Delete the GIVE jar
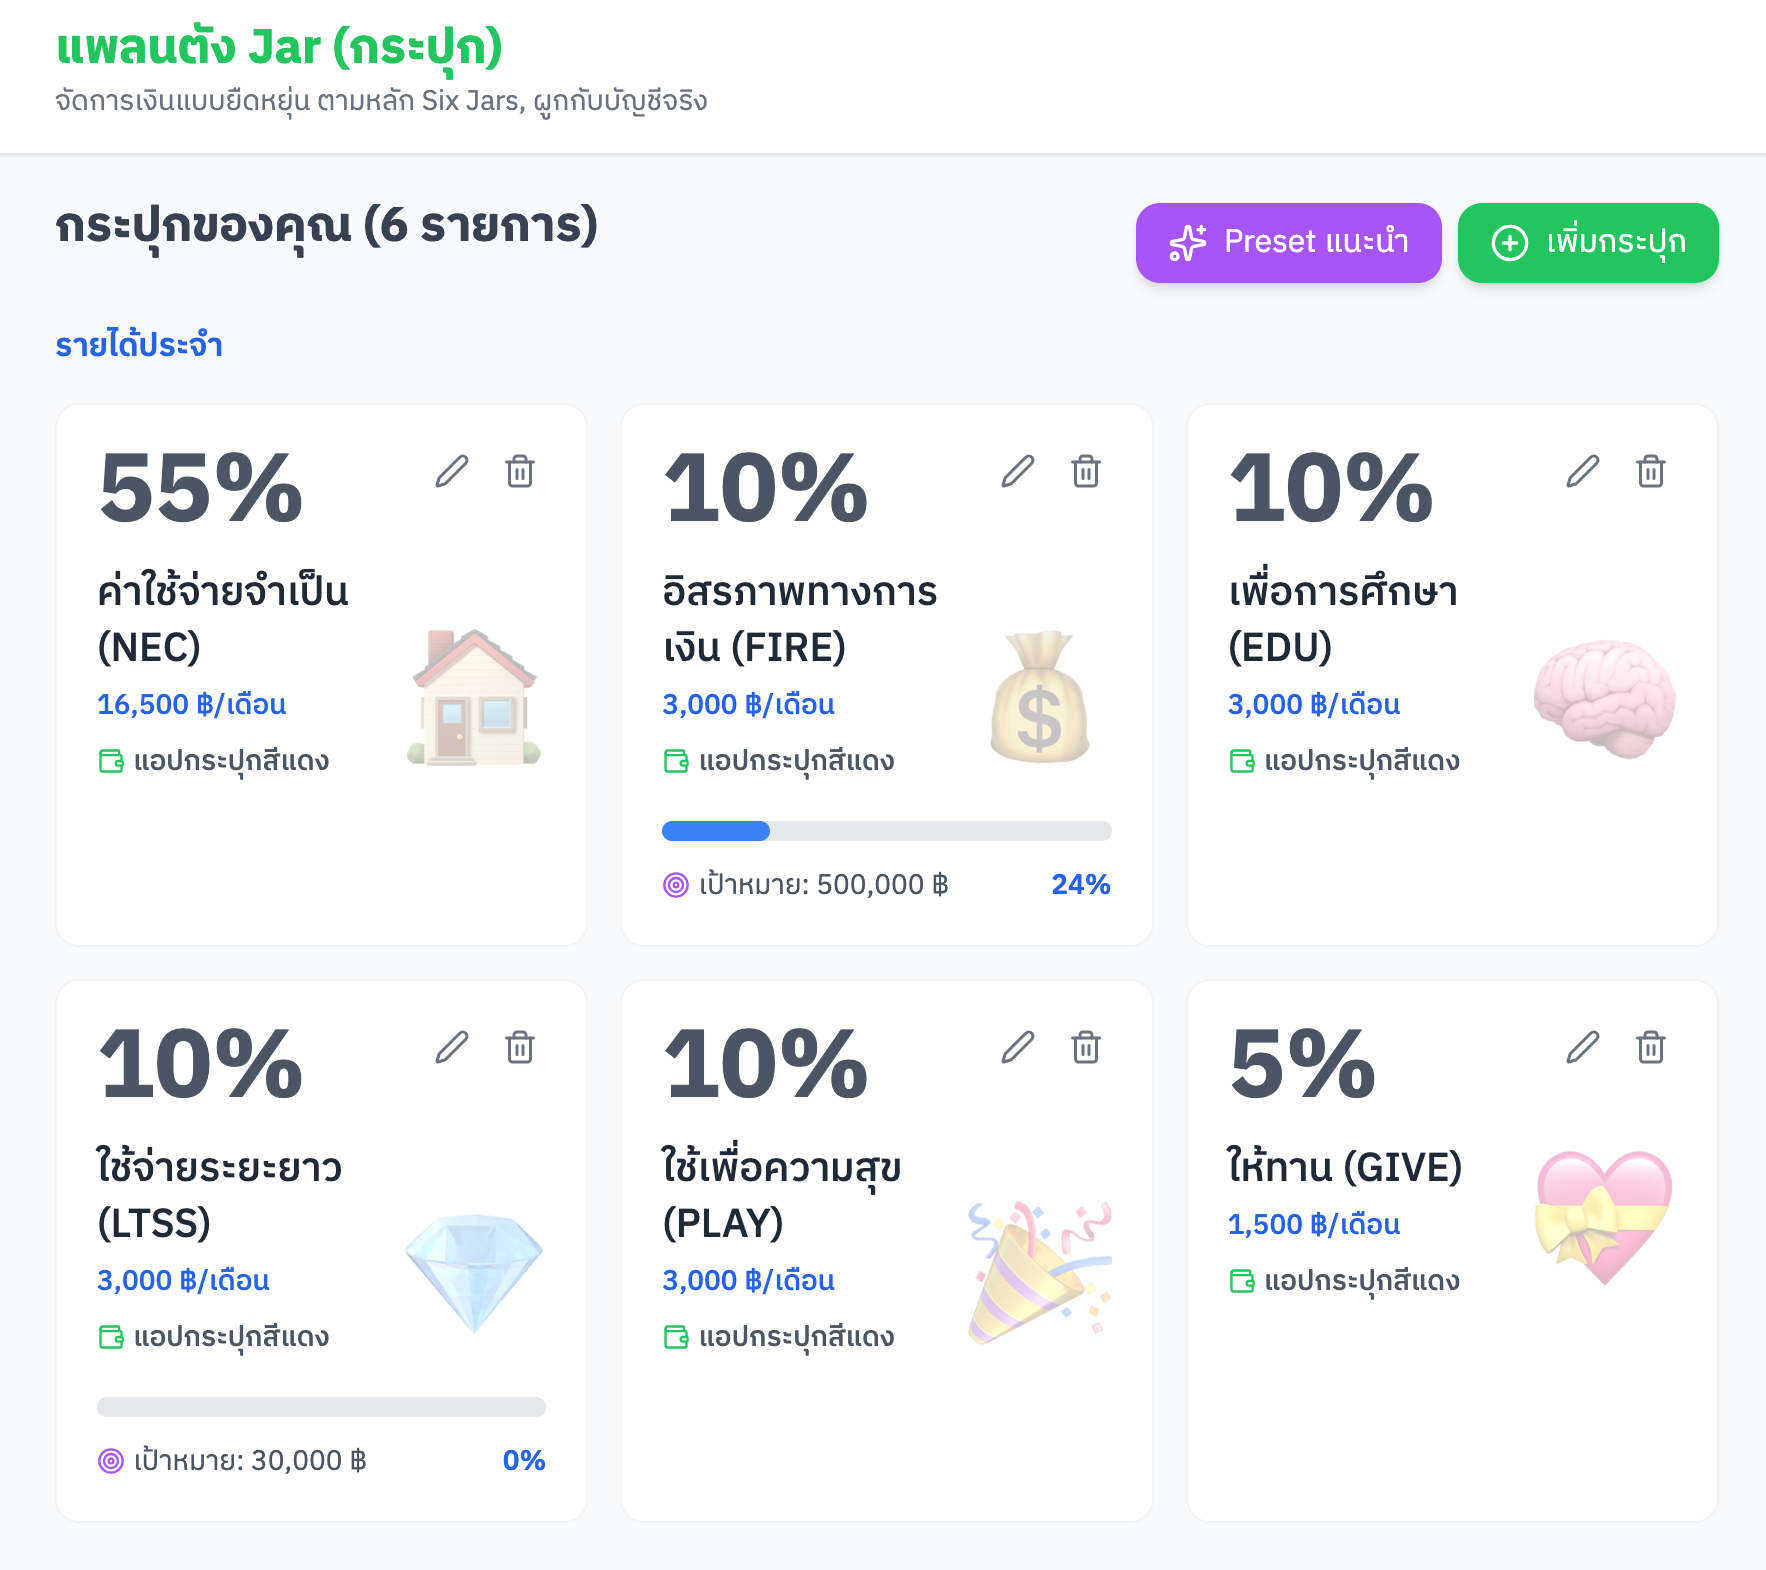1766x1570 pixels. point(1652,1049)
